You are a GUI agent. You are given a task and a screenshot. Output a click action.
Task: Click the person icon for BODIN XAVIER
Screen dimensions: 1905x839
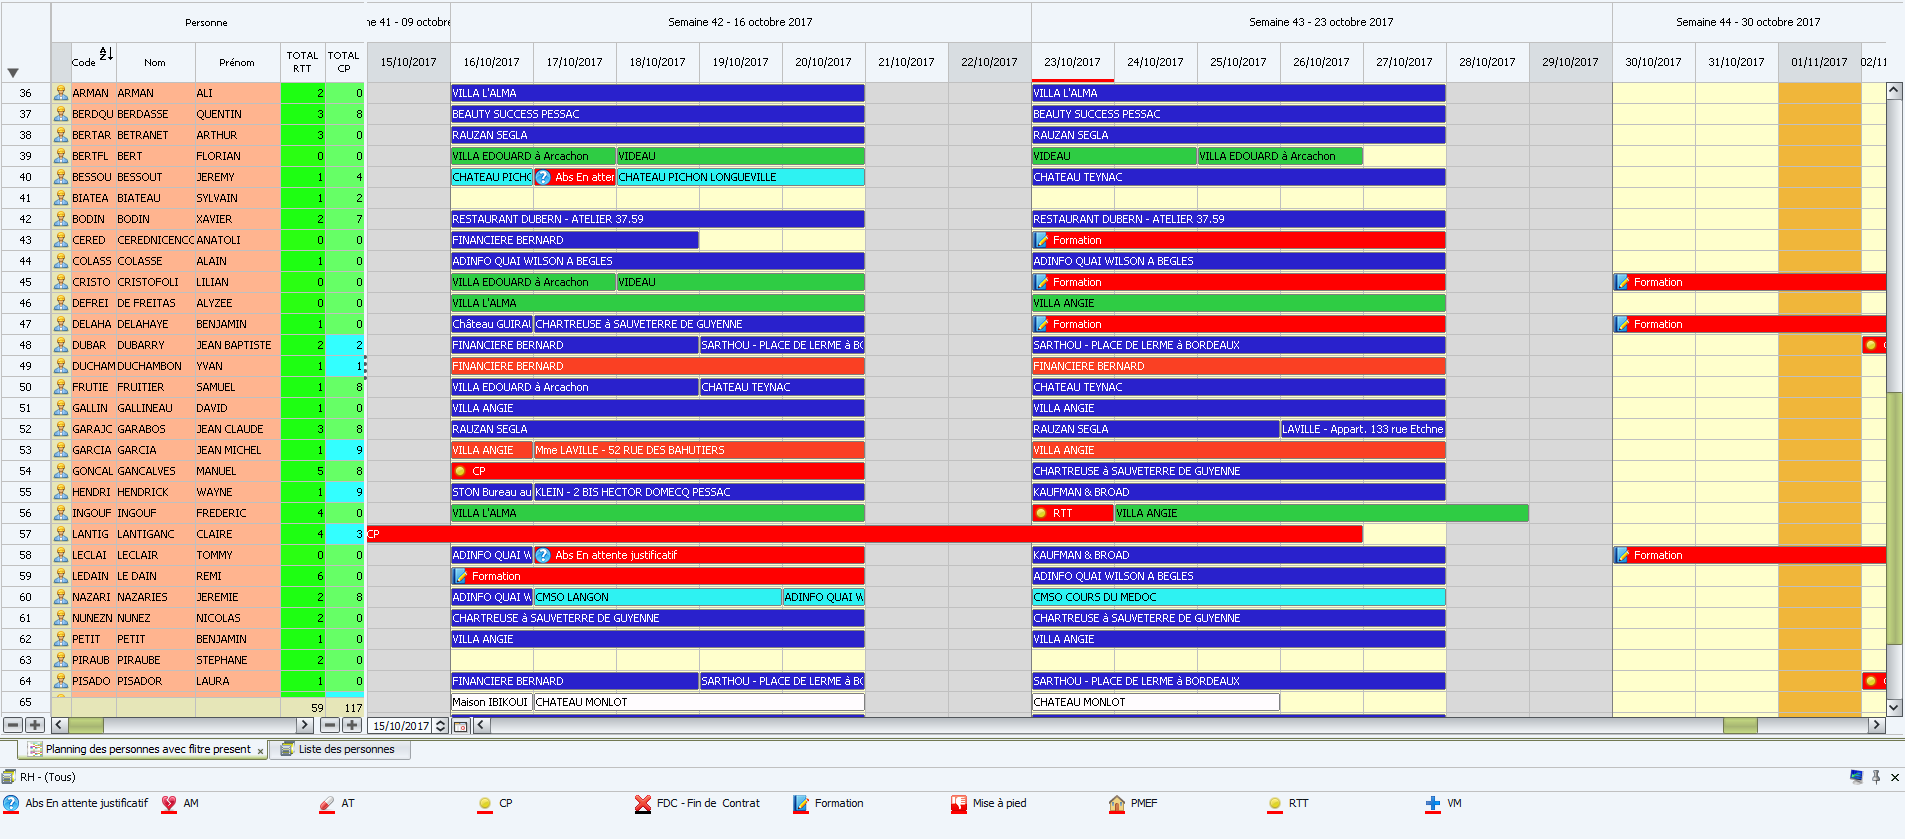coord(61,219)
